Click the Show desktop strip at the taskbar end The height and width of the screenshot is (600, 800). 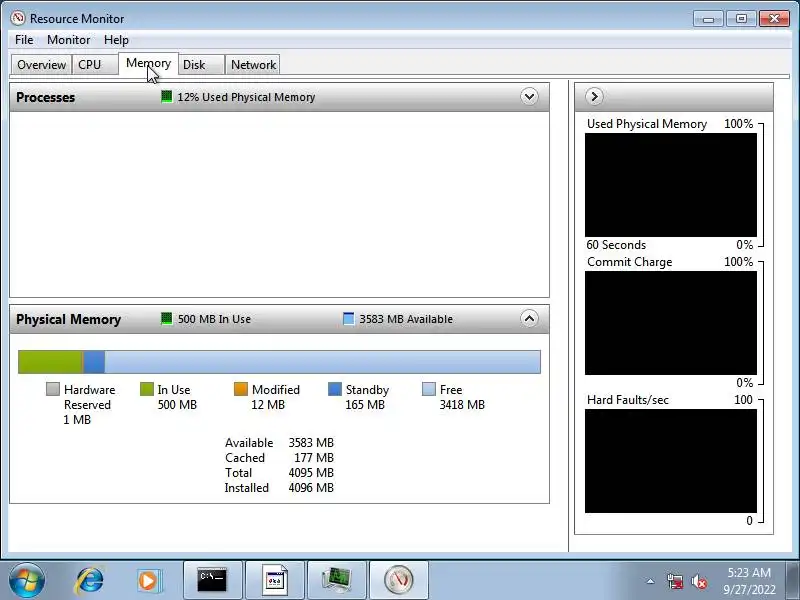[x=793, y=581]
